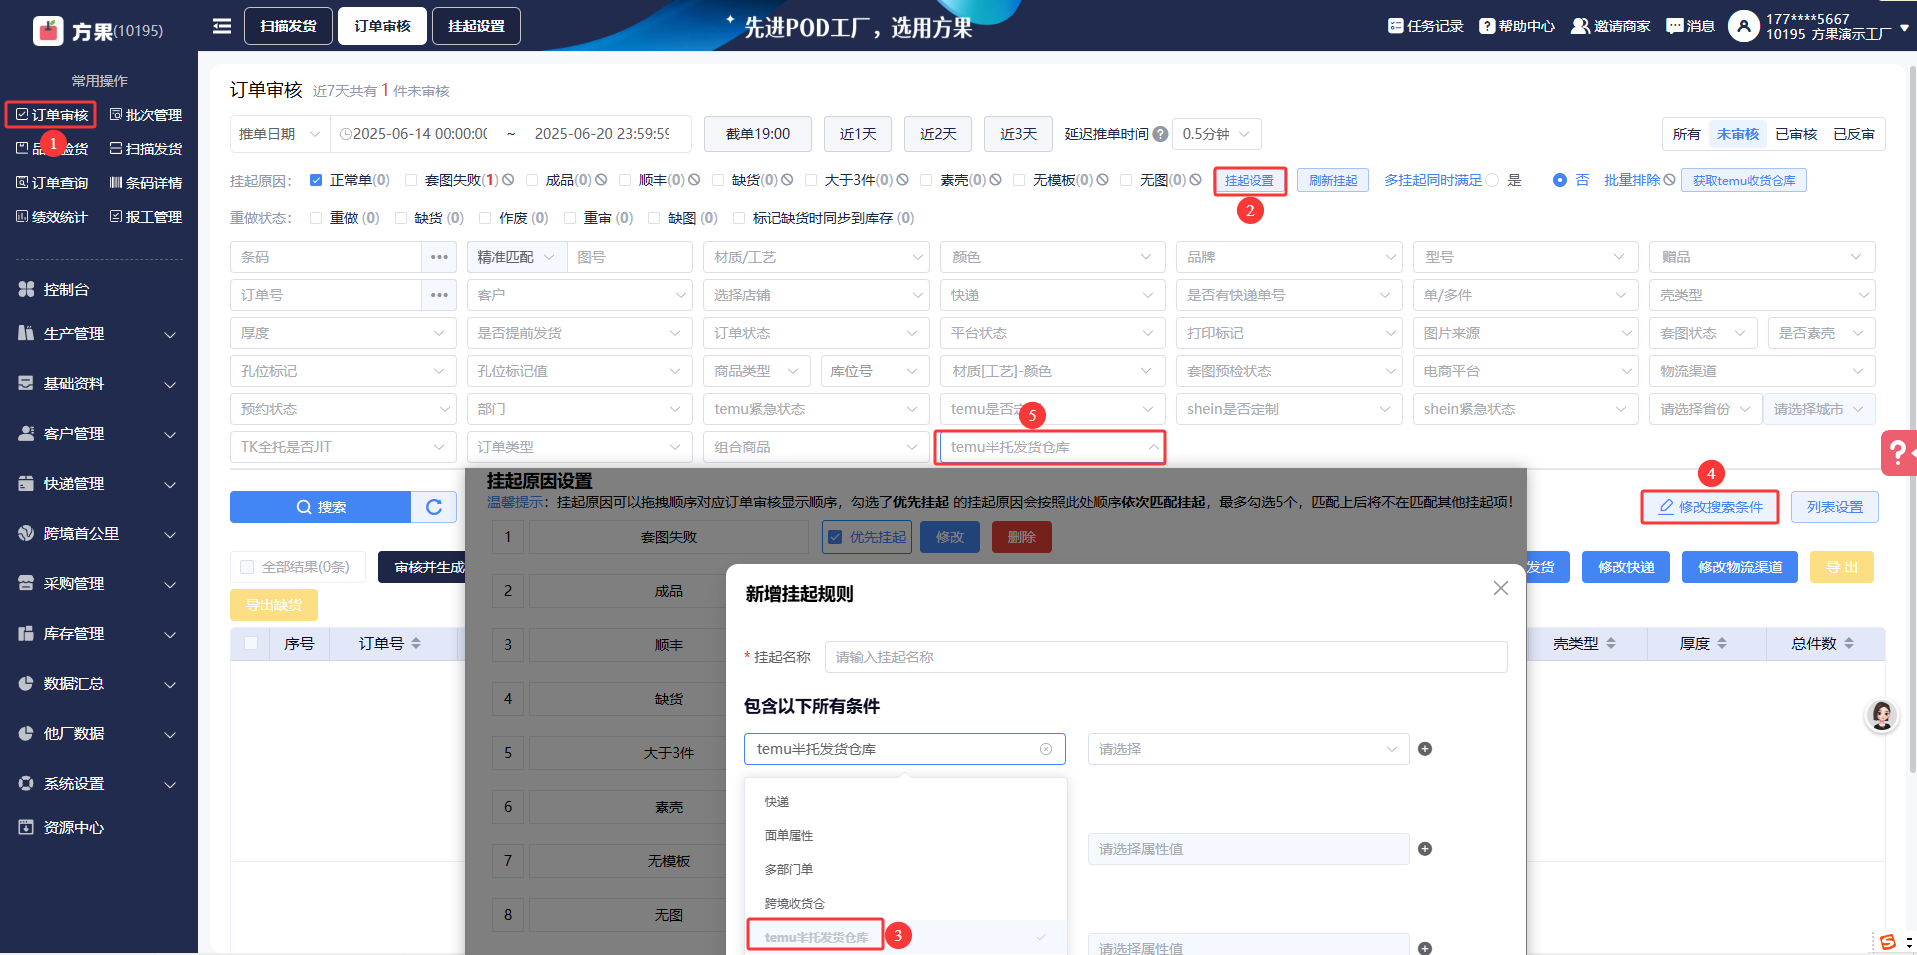
Task: Click 邀请商家 in the top header
Action: coord(1611,26)
